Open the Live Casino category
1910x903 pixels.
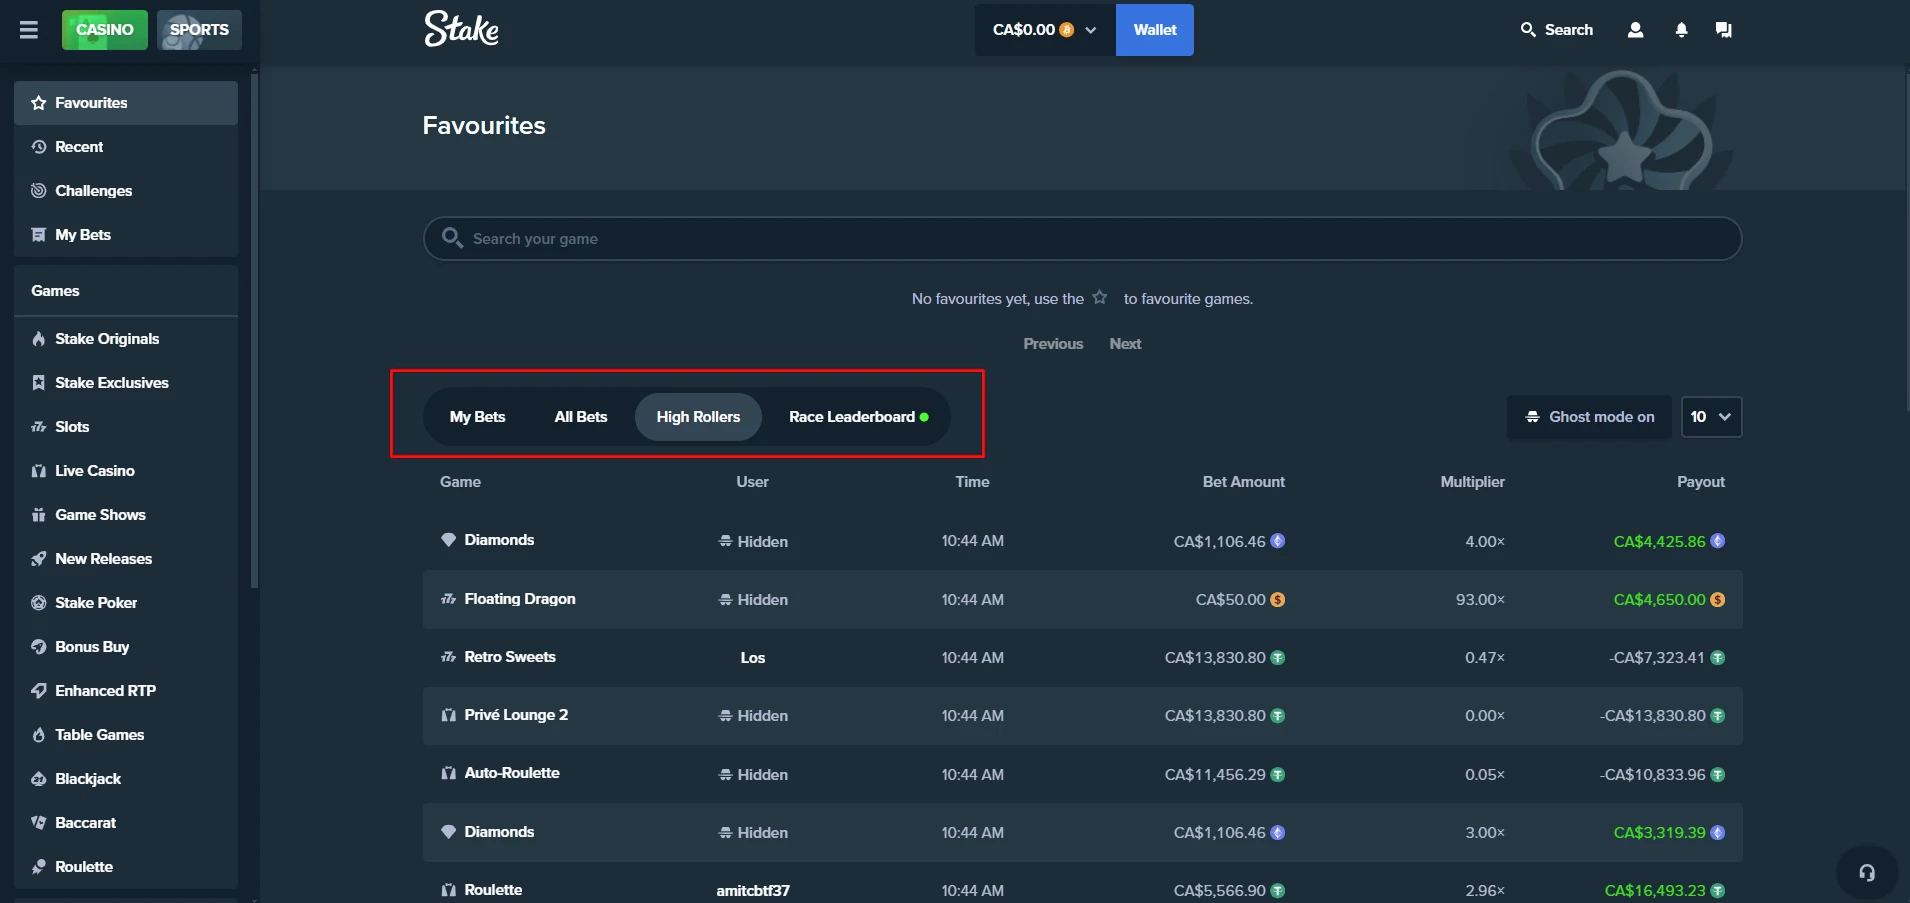point(126,471)
